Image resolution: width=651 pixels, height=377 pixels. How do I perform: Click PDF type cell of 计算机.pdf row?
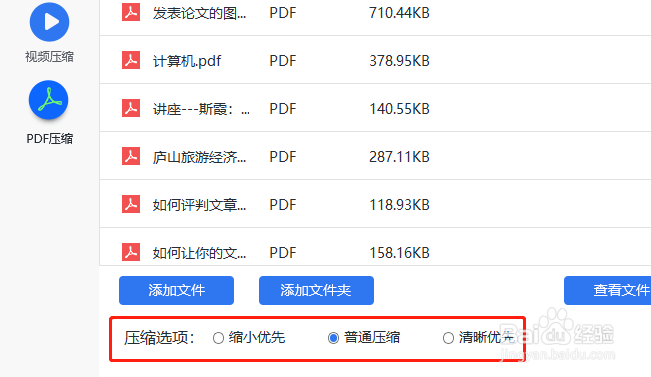point(283,61)
